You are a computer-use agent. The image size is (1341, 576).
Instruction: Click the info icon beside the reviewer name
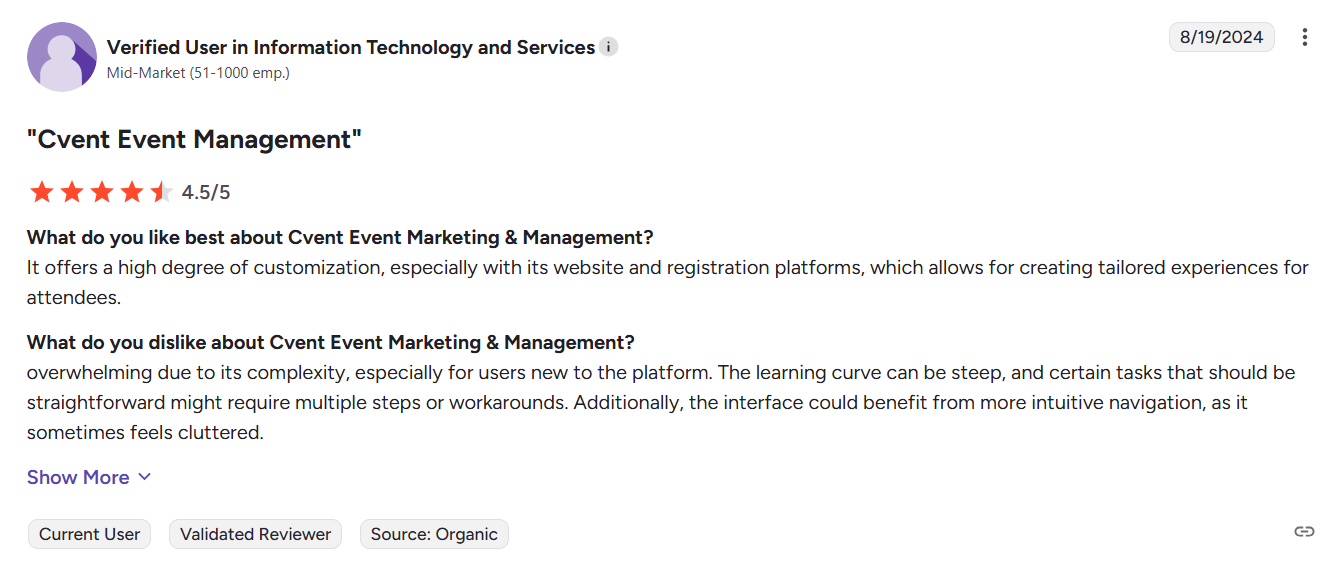coord(609,47)
